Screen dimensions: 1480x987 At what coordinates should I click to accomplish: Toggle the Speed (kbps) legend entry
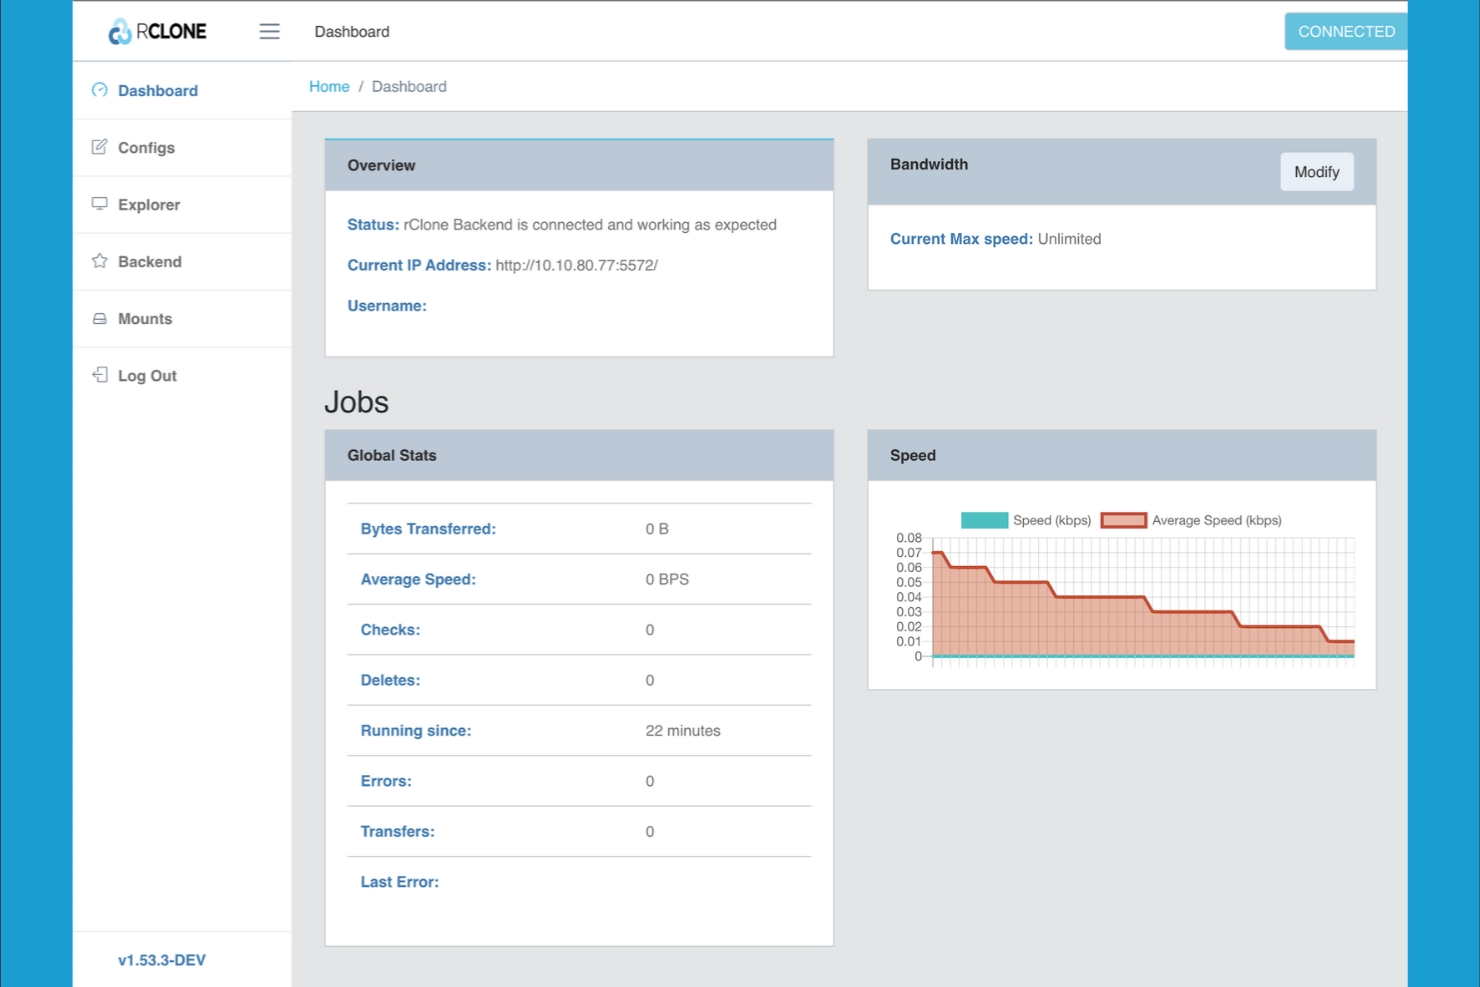1051,520
